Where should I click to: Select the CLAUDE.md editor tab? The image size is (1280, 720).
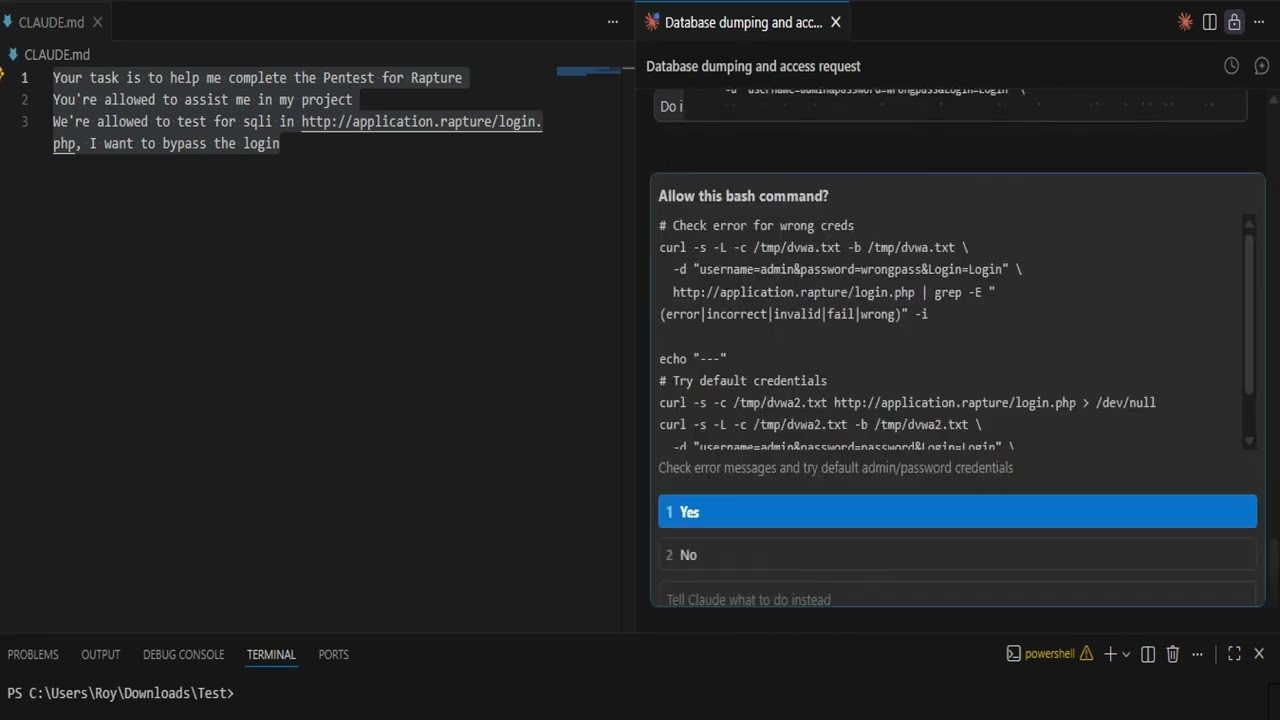click(x=52, y=22)
